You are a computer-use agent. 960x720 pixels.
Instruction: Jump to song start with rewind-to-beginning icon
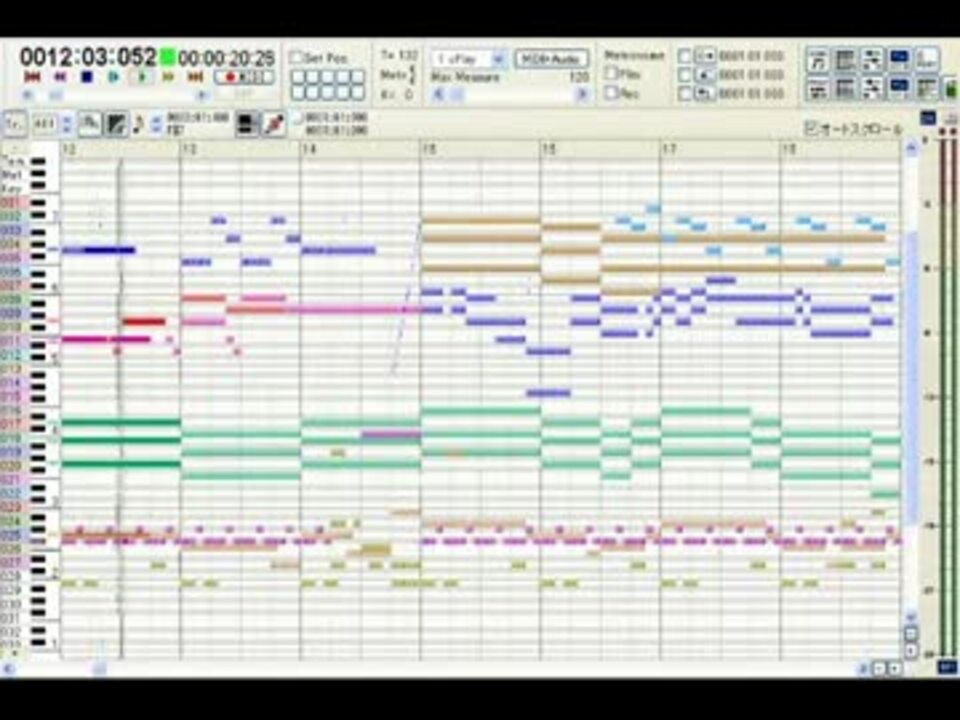[x=32, y=77]
